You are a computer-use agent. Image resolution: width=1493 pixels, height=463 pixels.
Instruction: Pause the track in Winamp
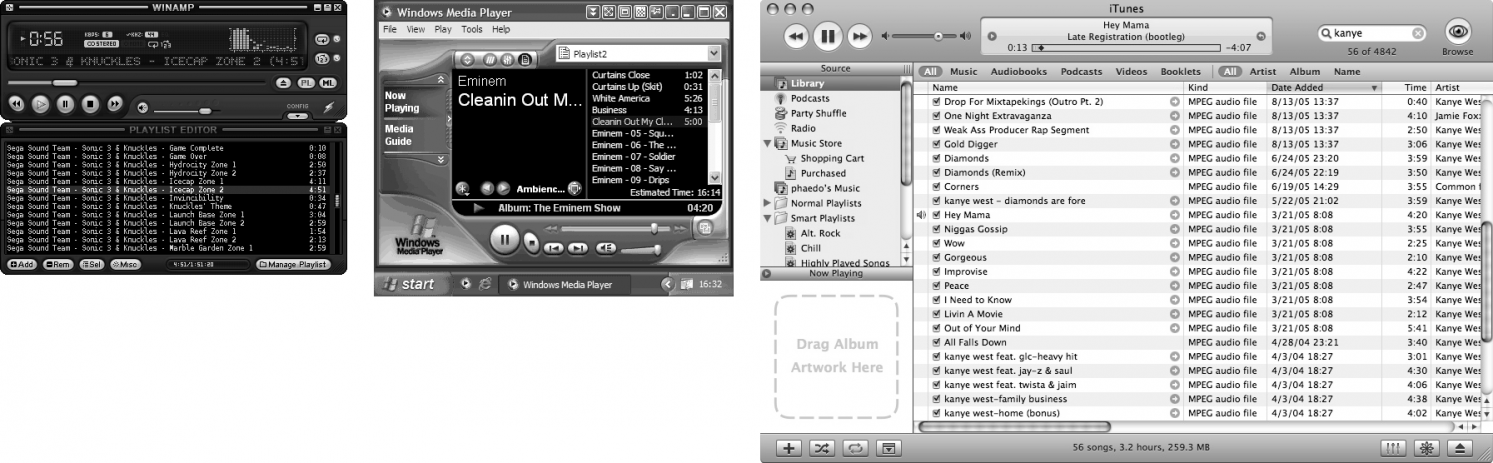[x=65, y=103]
